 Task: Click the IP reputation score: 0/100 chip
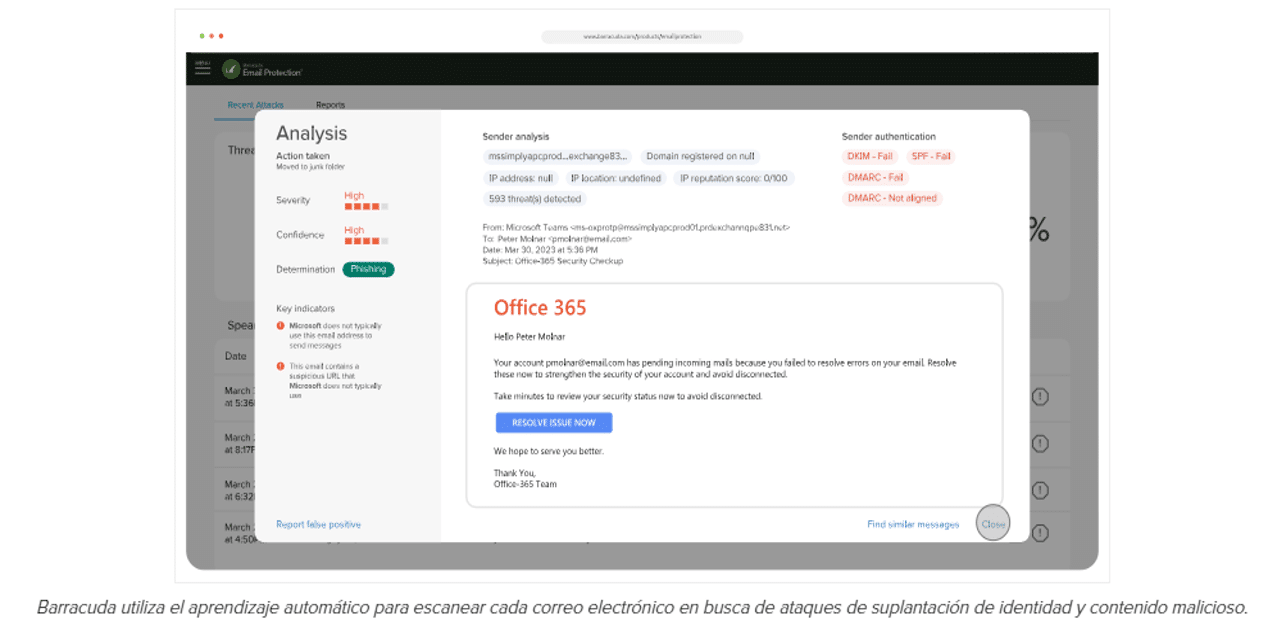(733, 178)
